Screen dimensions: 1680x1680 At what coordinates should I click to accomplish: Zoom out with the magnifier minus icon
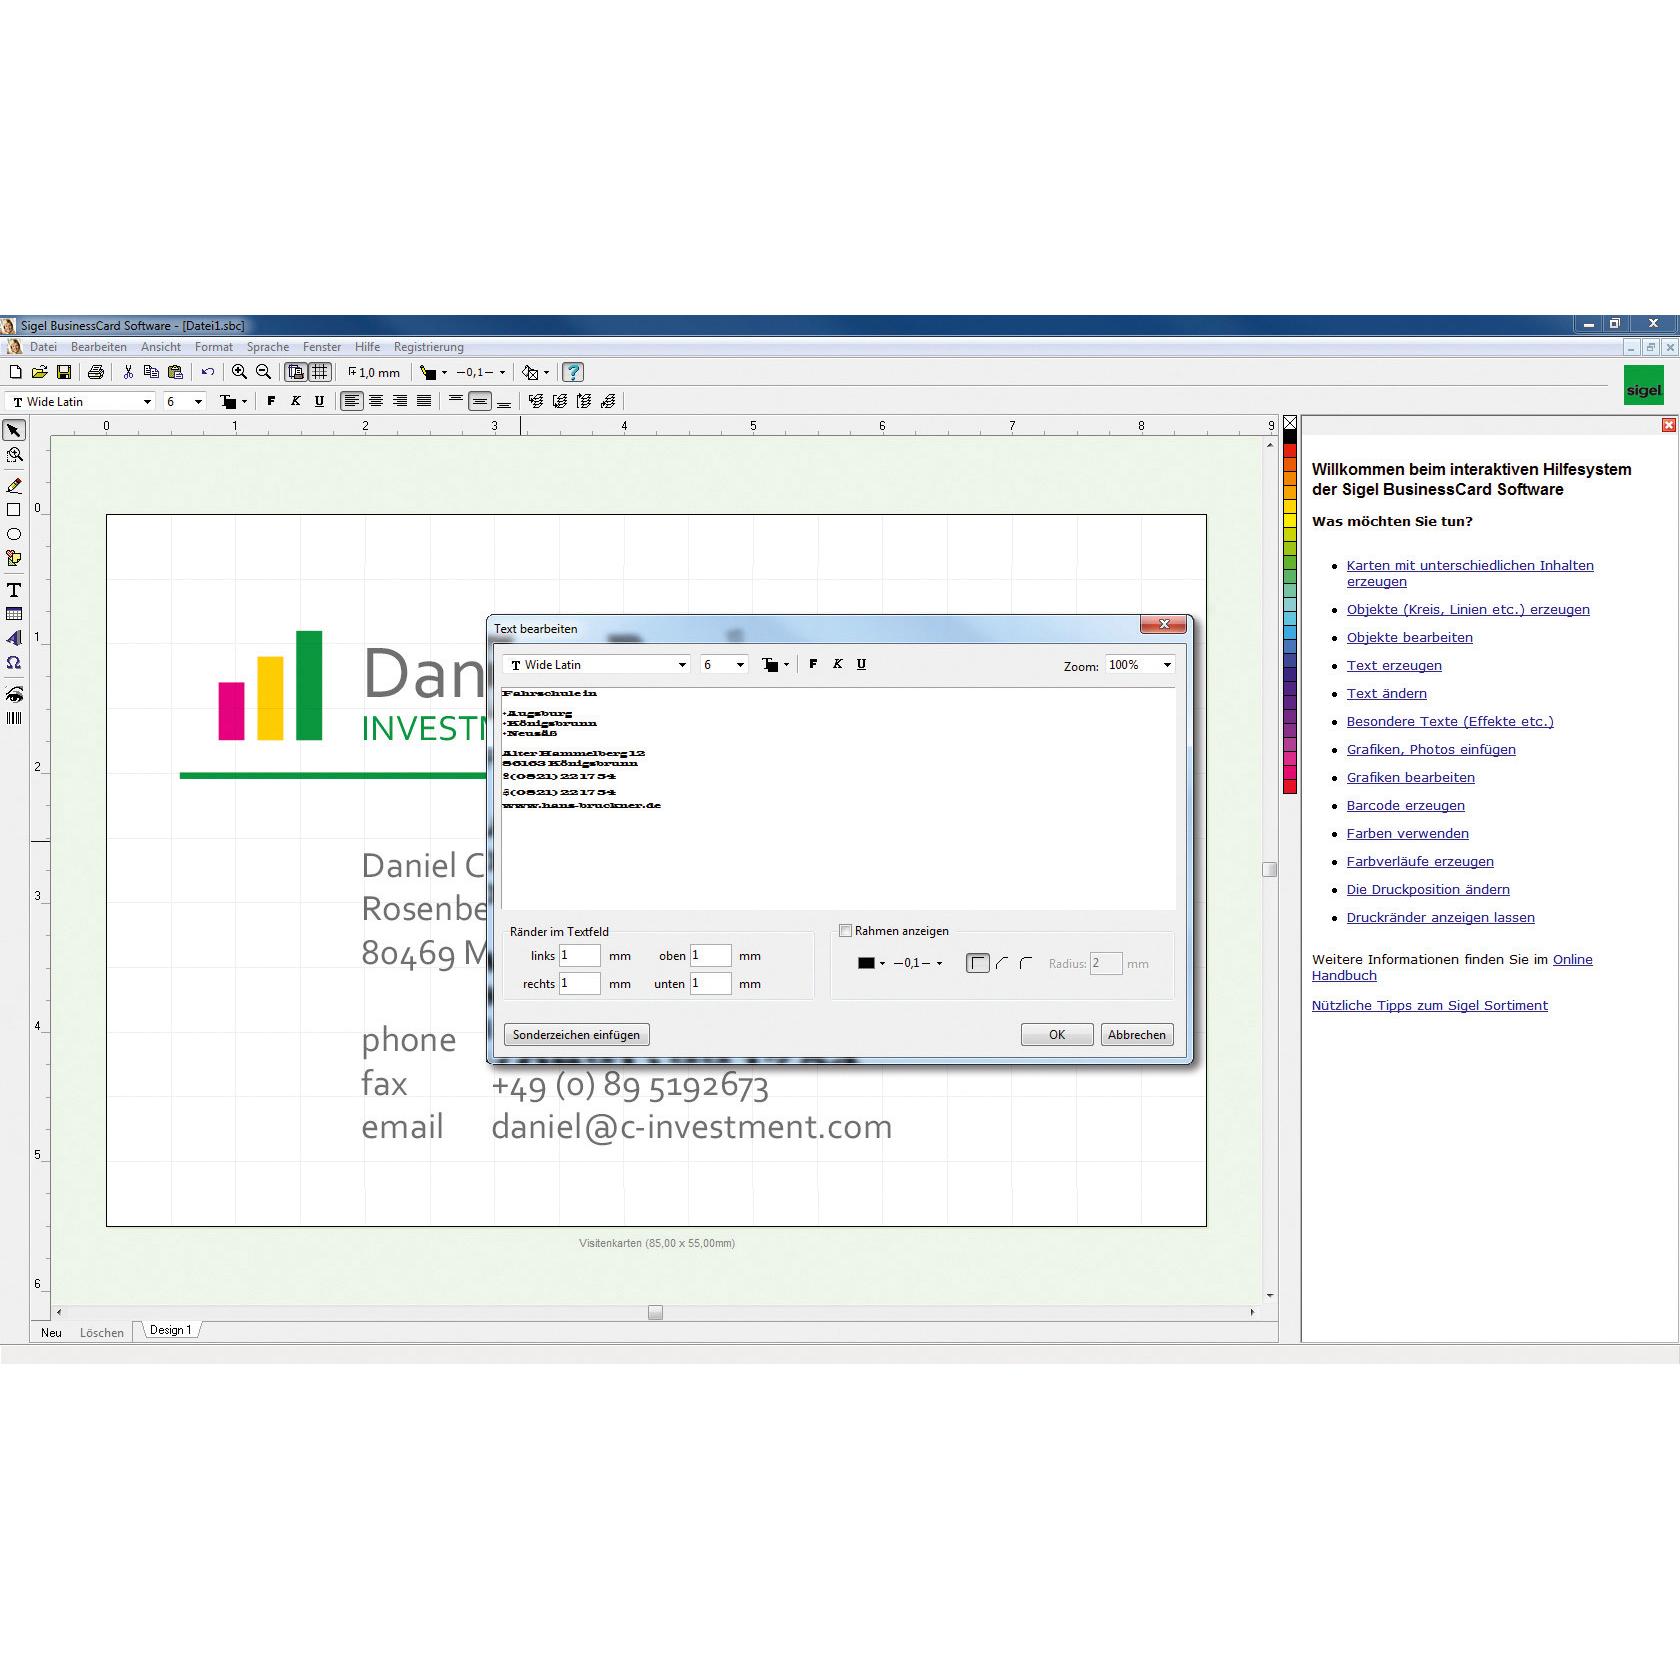point(263,372)
